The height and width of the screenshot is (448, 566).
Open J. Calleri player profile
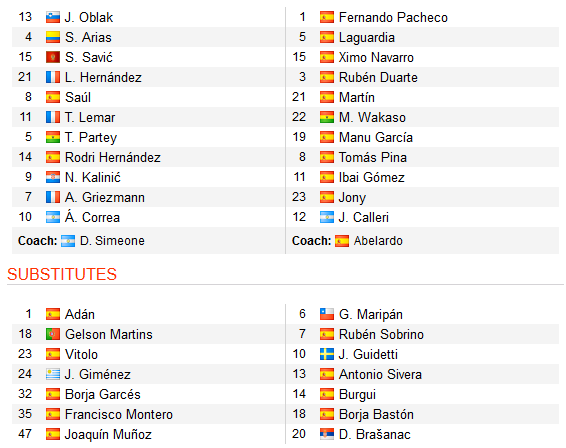click(x=363, y=217)
